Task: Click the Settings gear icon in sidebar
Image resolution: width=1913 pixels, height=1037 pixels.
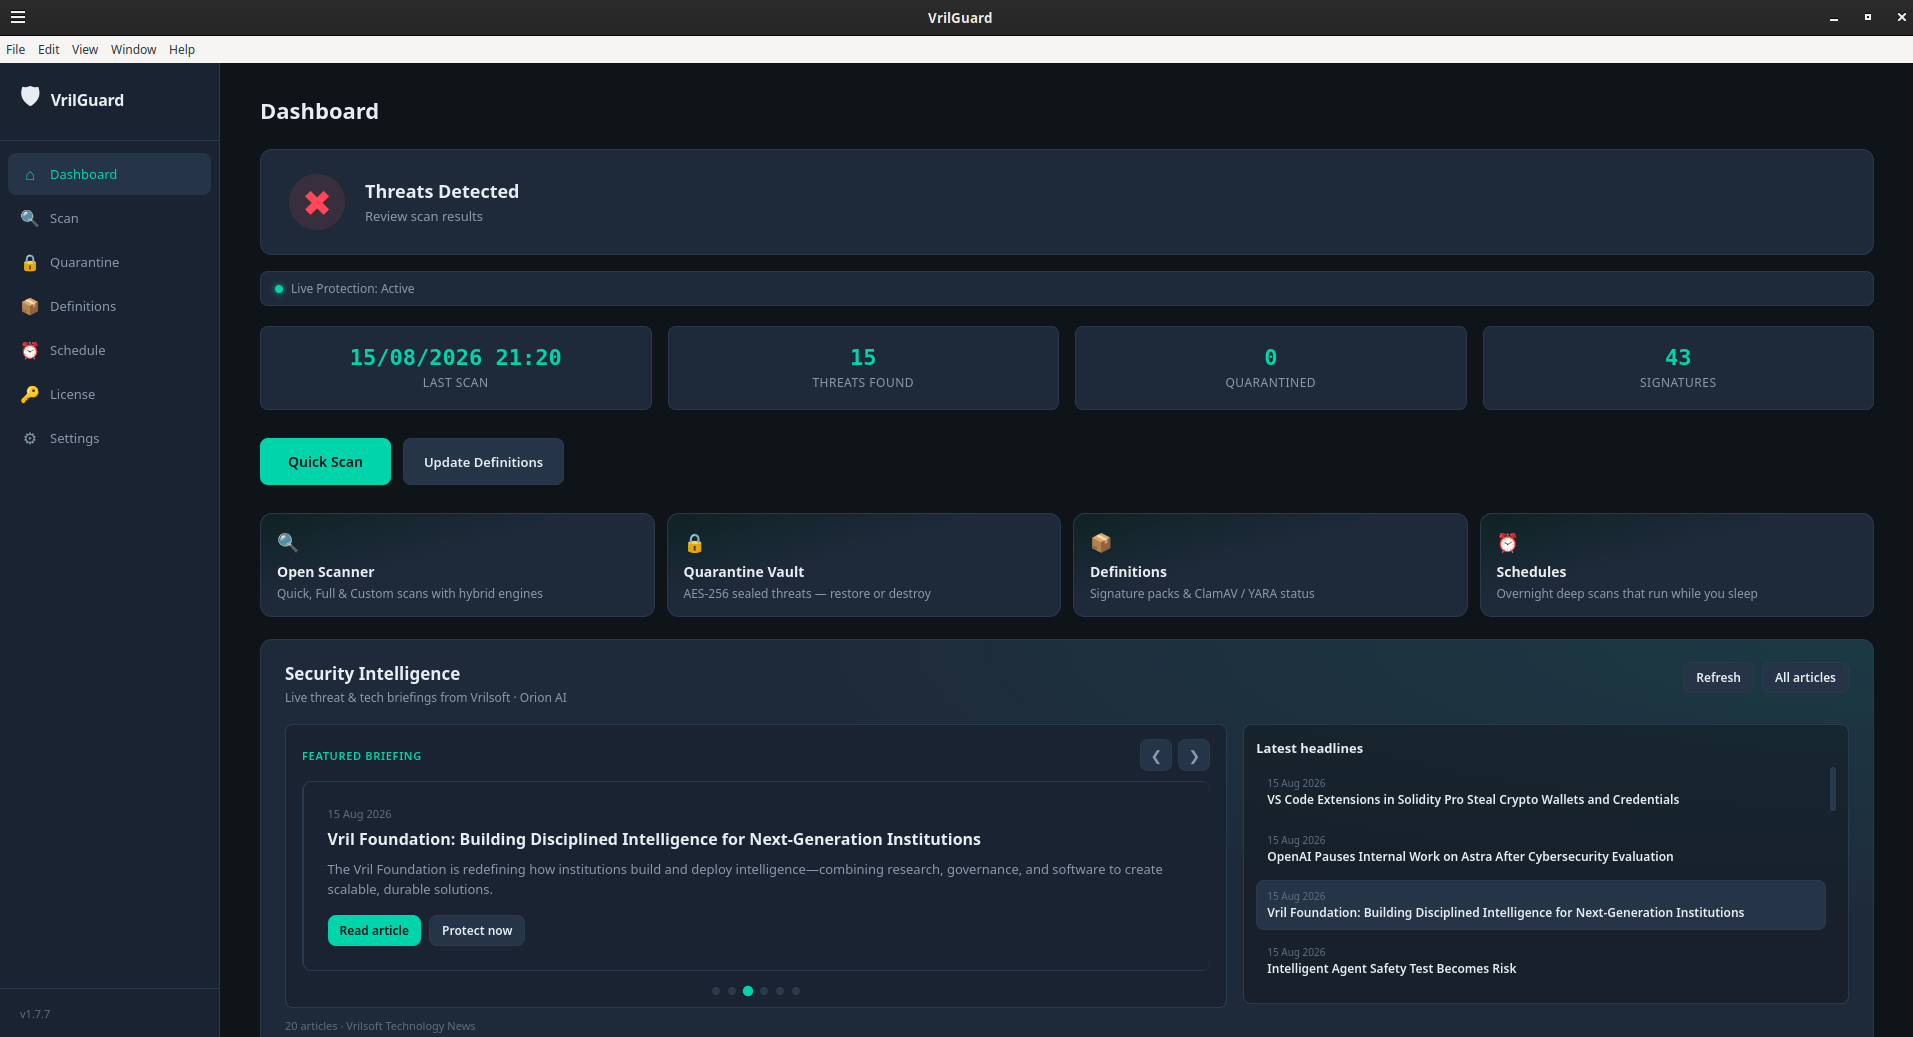Action: click(x=30, y=438)
